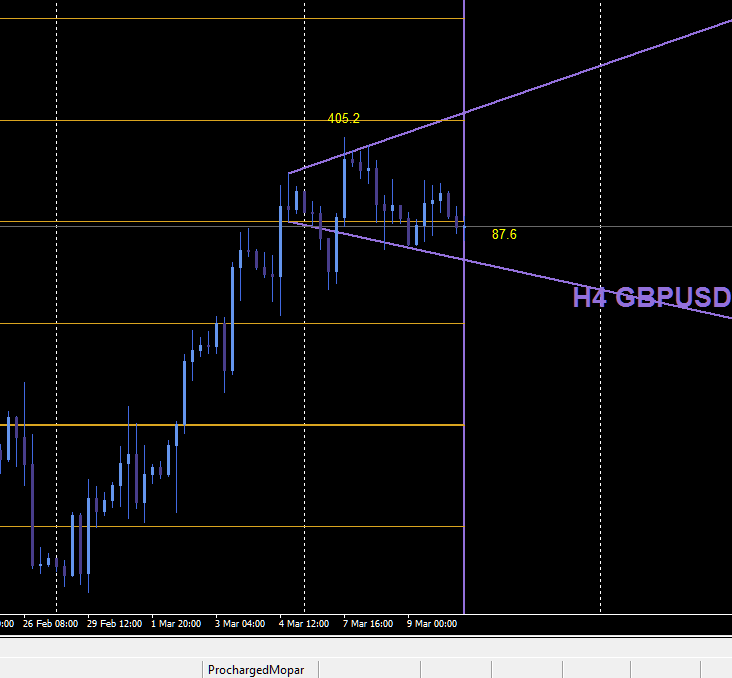Click the 3 Mar 04:00 time label
The height and width of the screenshot is (678, 732).
[x=240, y=624]
